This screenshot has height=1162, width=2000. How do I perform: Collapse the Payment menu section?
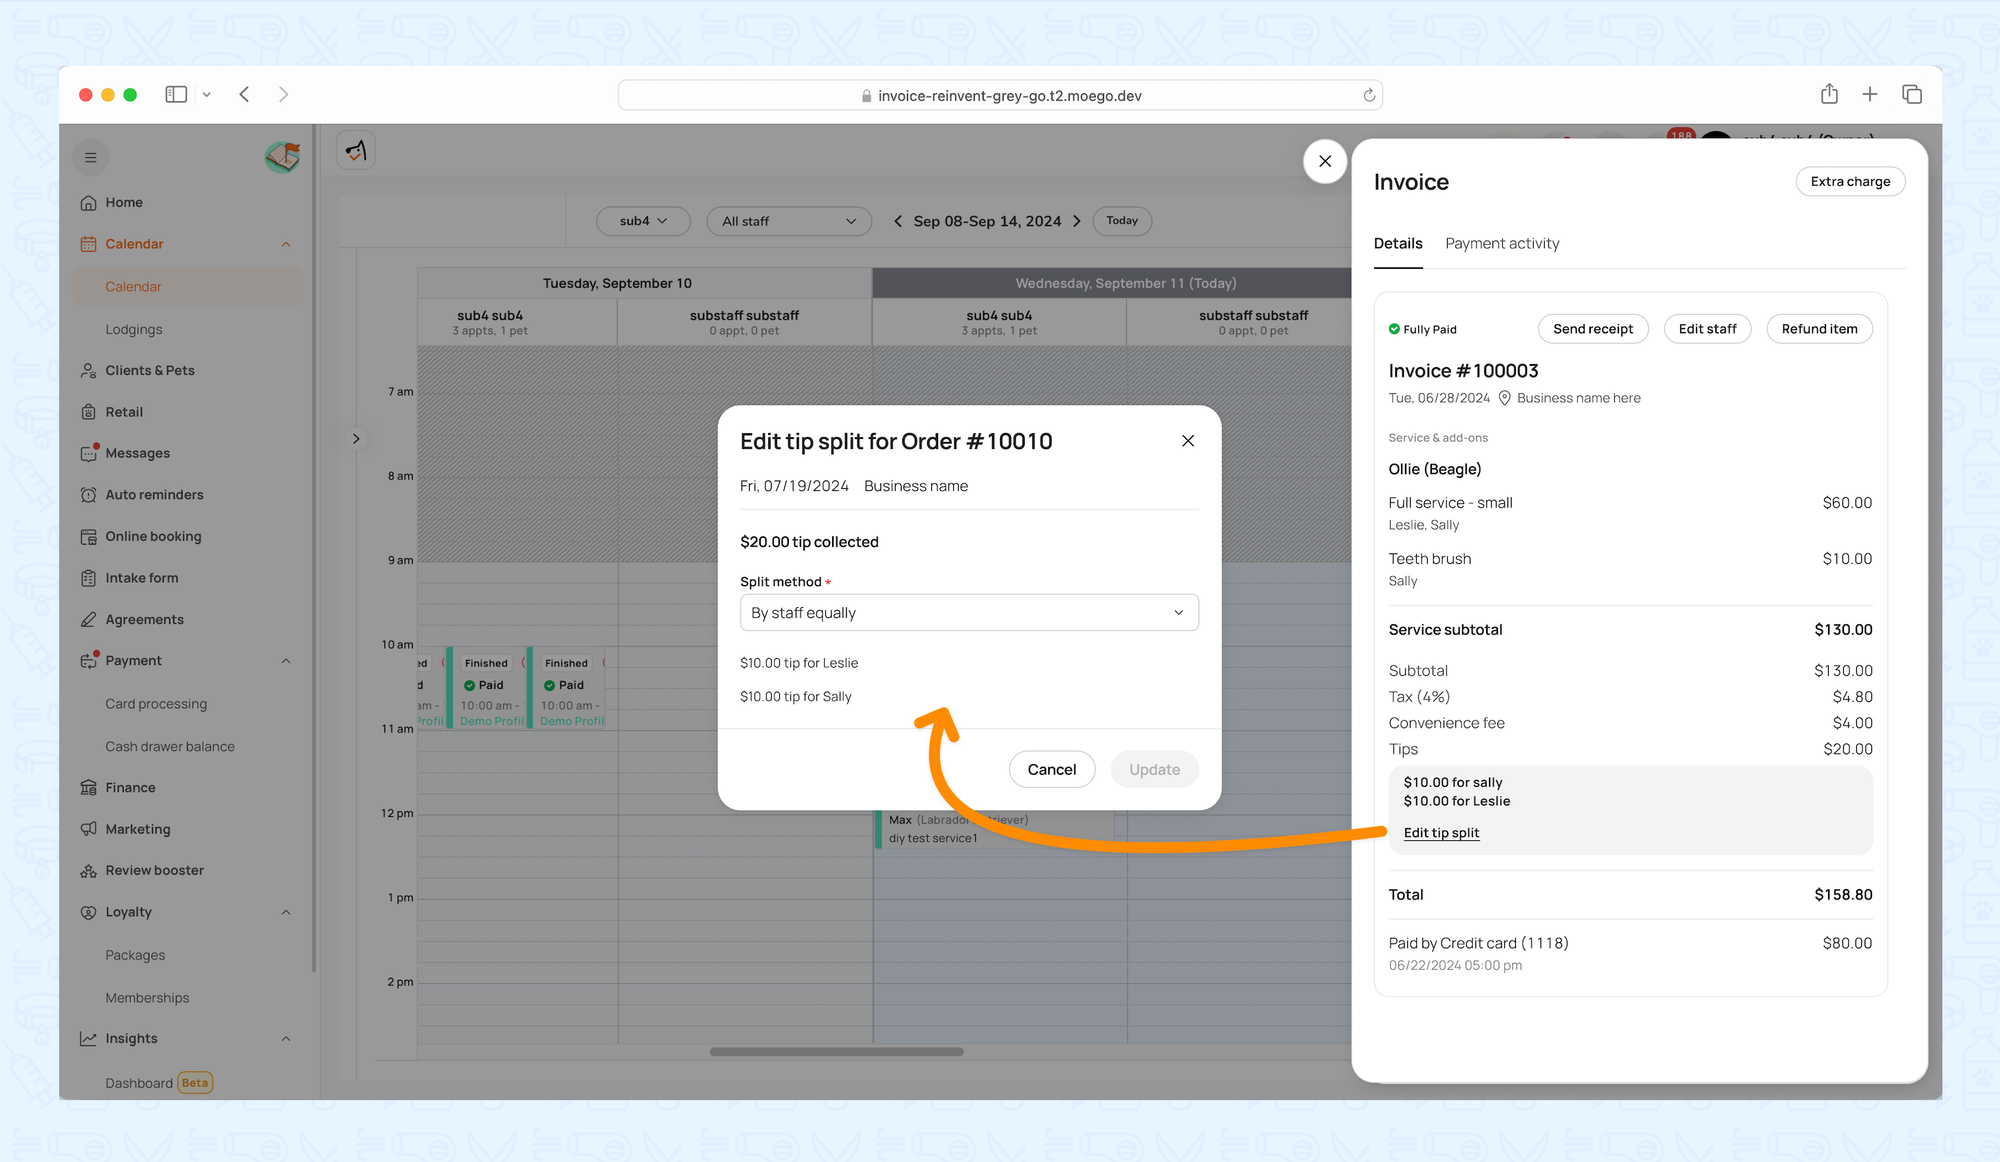click(x=286, y=661)
